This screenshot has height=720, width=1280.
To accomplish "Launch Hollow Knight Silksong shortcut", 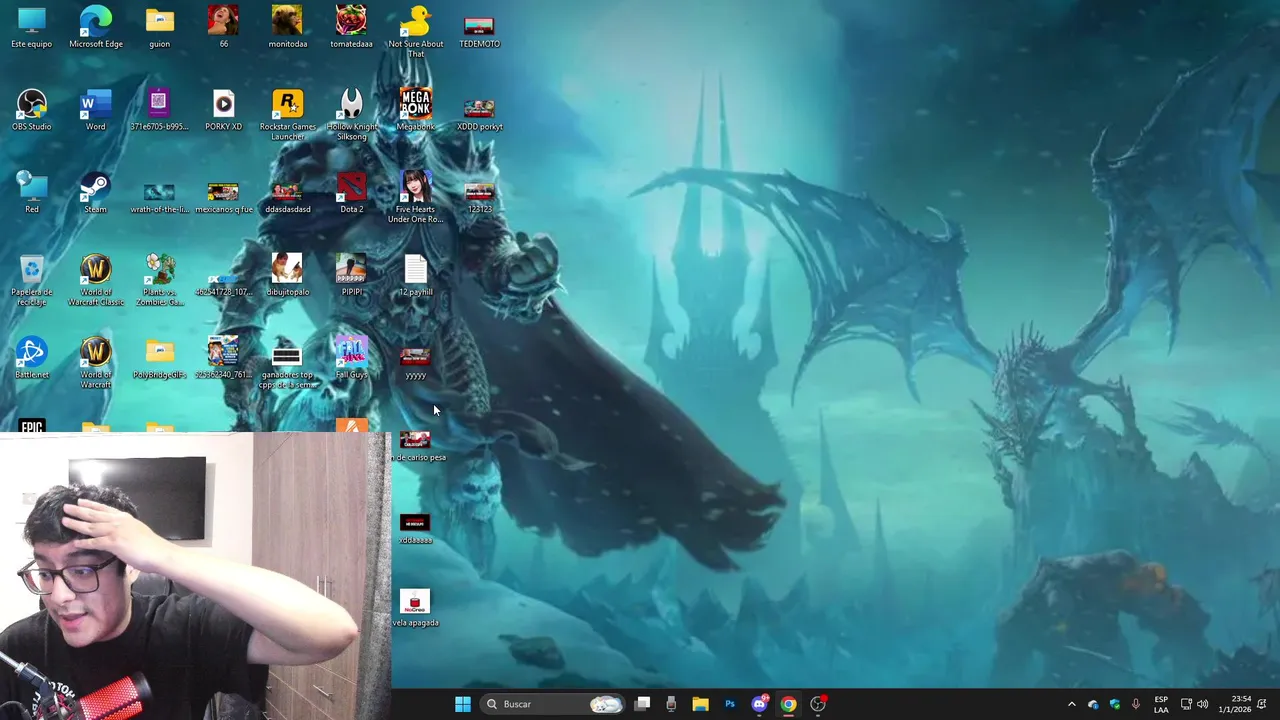I will click(351, 115).
